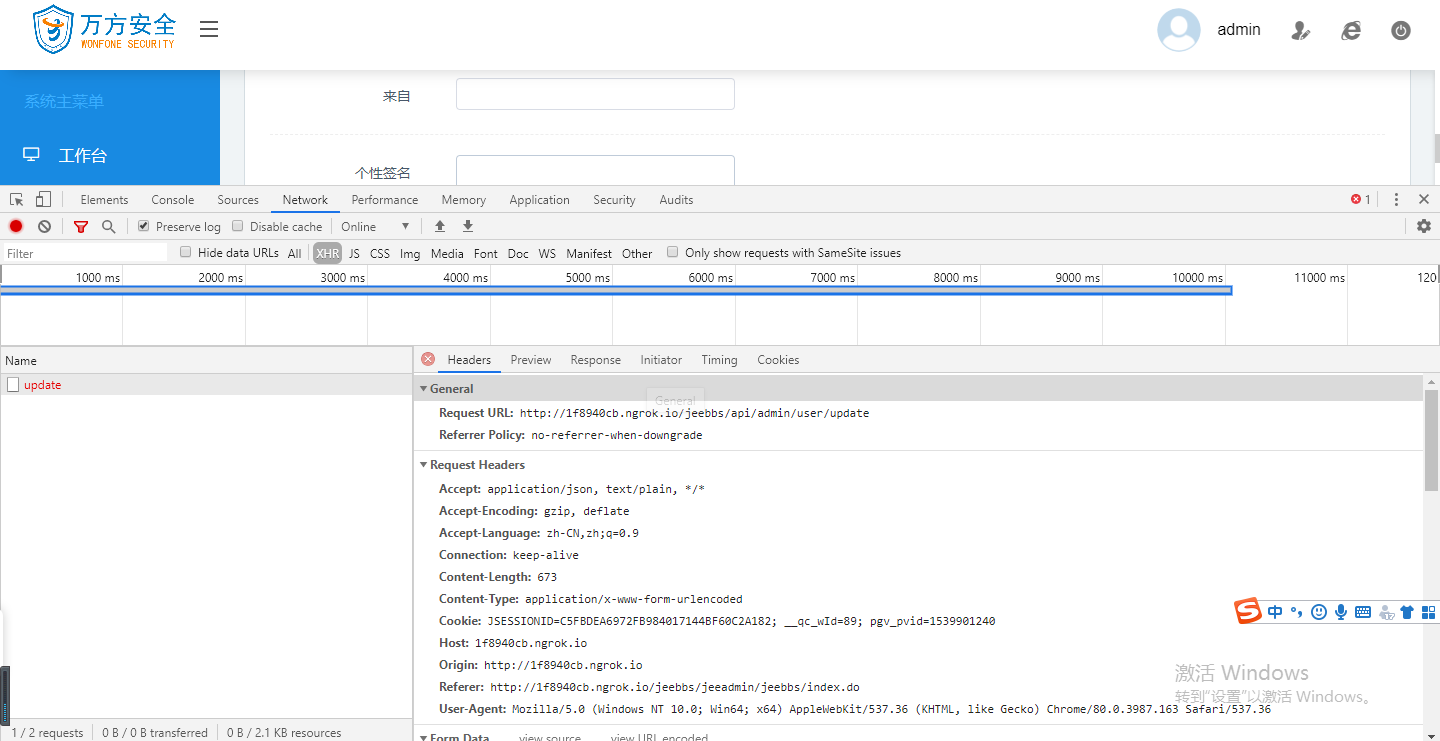Switch to the Console tab

[x=172, y=200]
